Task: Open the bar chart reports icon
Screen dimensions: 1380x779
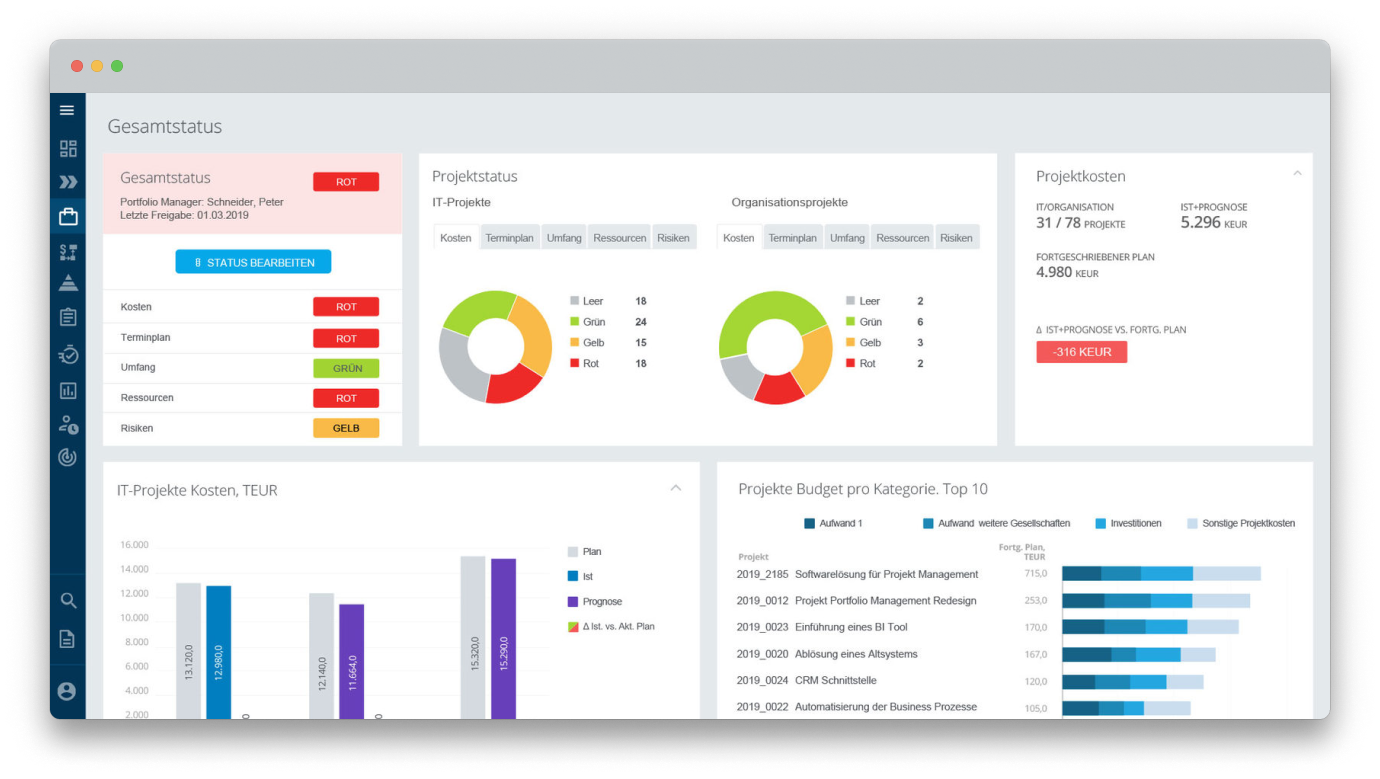Action: 68,391
